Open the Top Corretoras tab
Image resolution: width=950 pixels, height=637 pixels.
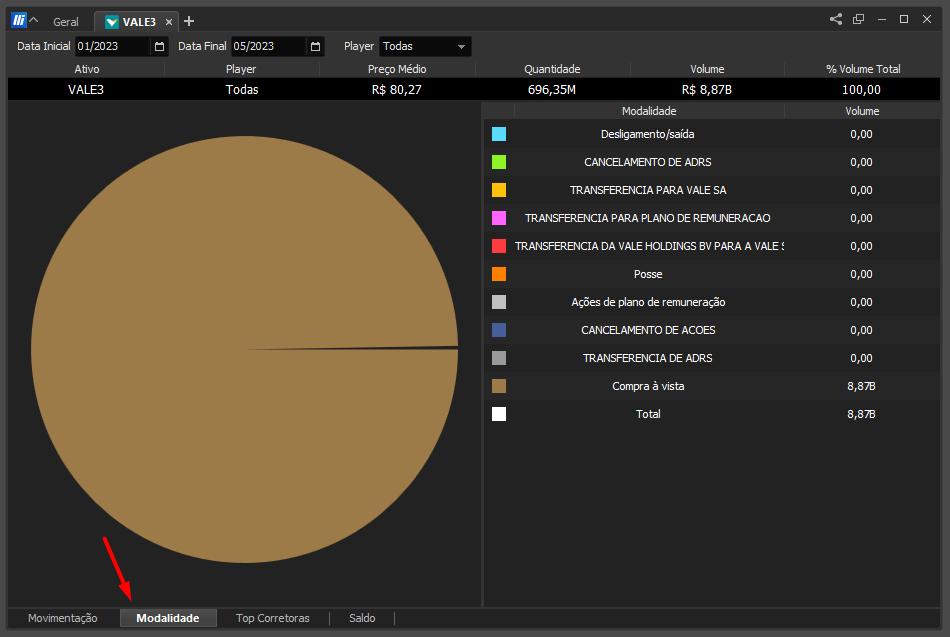[273, 618]
